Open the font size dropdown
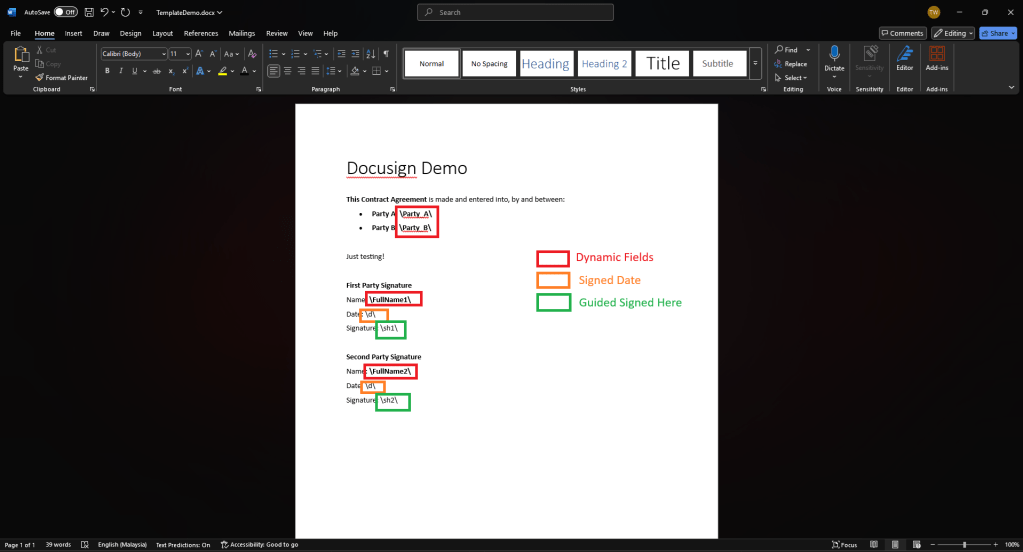The height and width of the screenshot is (552, 1023). coord(188,54)
